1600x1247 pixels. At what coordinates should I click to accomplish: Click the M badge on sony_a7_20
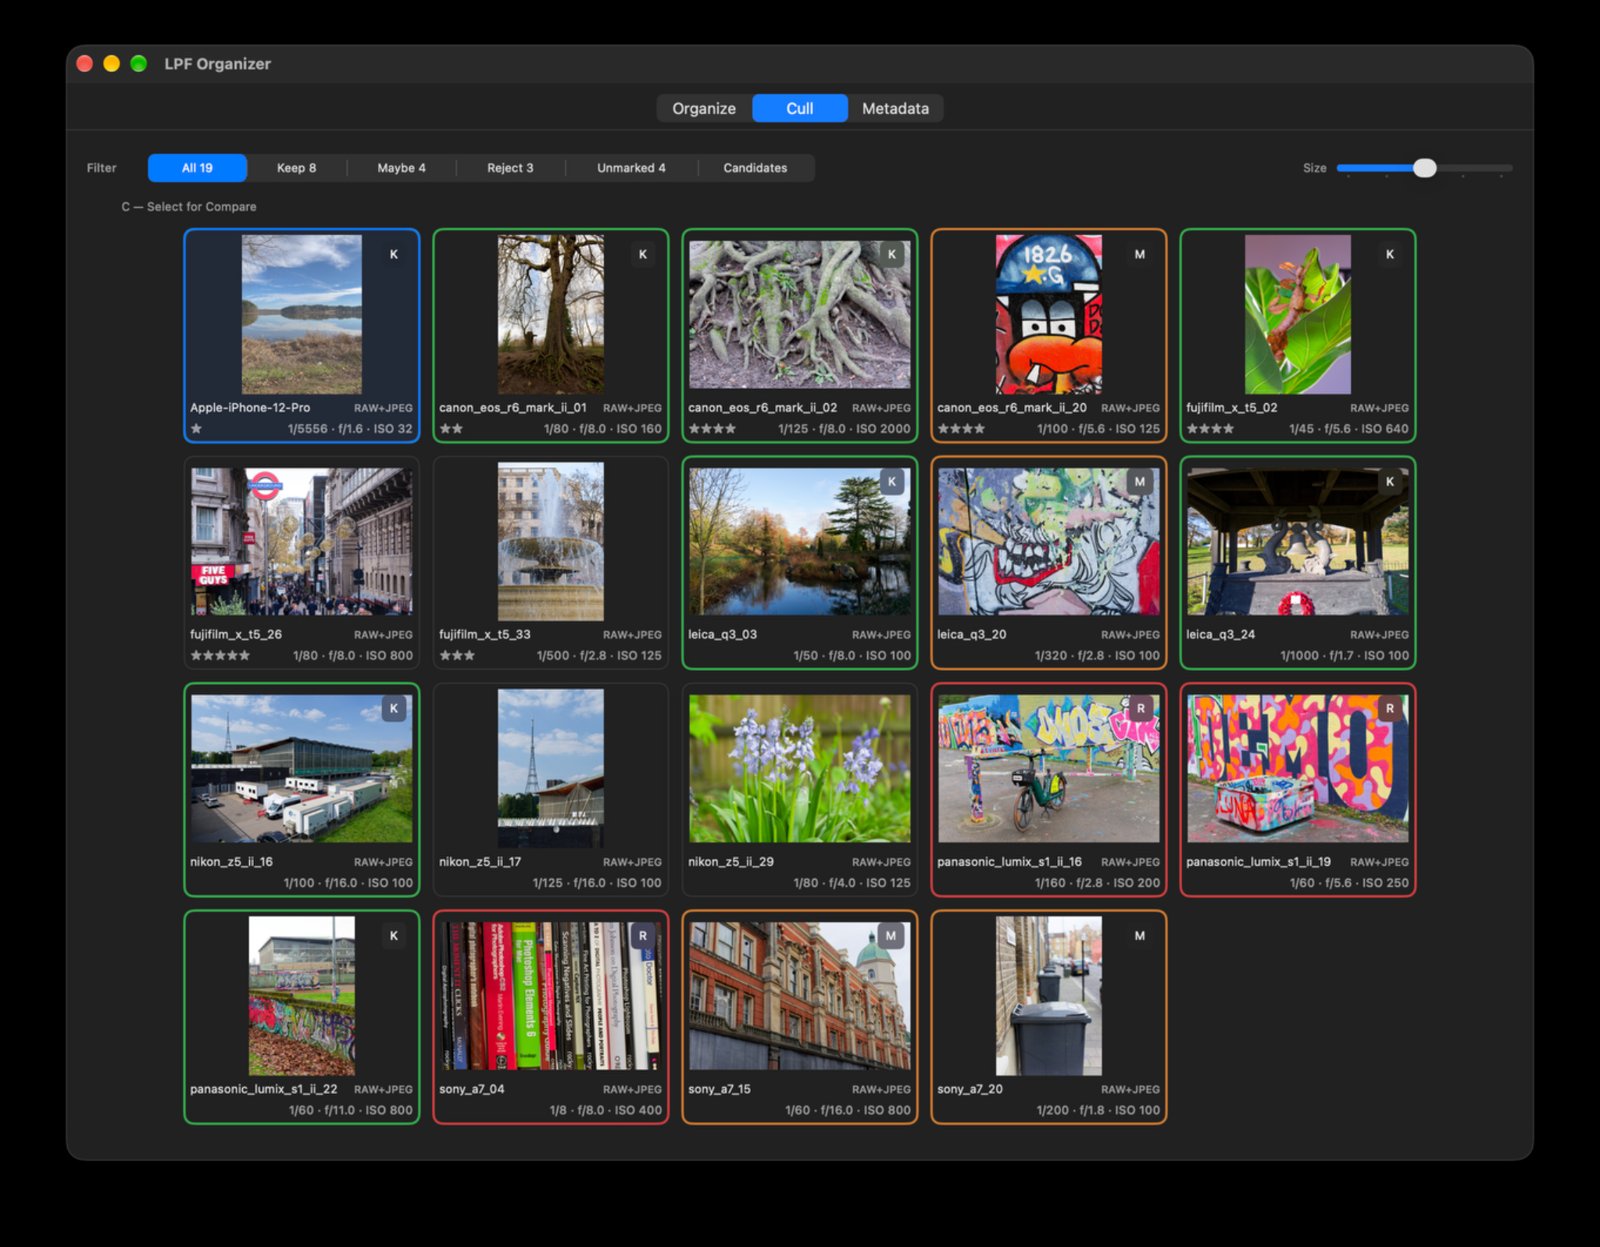pos(1140,936)
